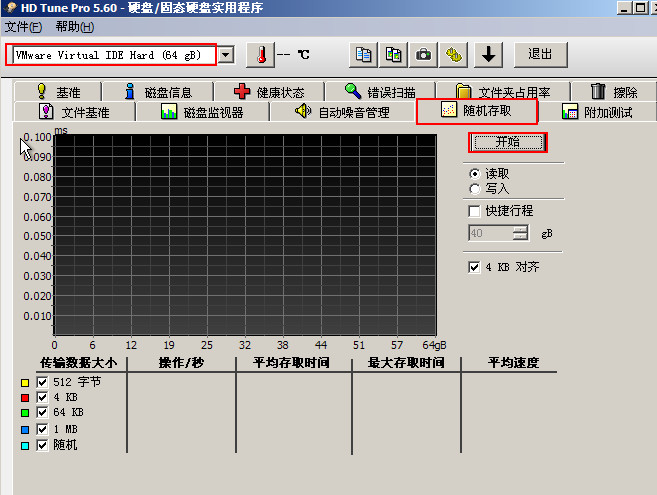
Task: Click the thermometer temperature icon
Action: pos(260,54)
